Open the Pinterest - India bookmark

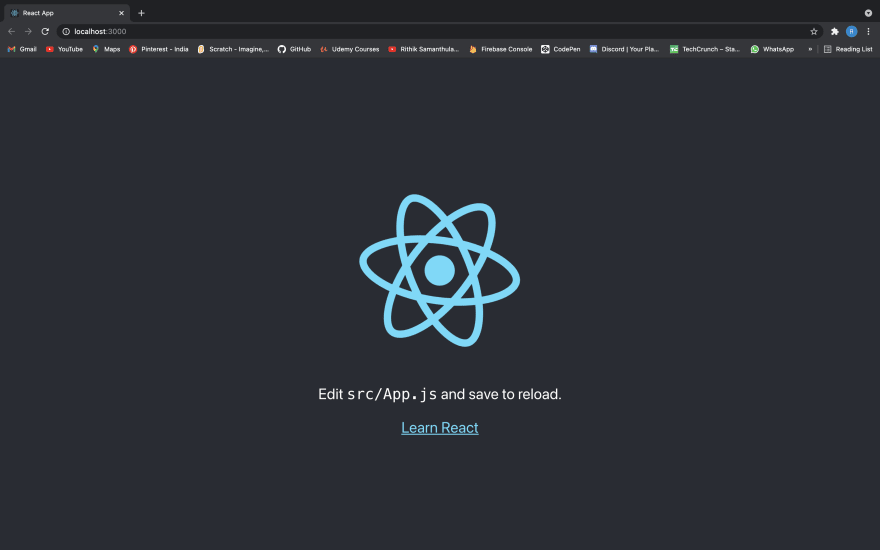pos(159,49)
